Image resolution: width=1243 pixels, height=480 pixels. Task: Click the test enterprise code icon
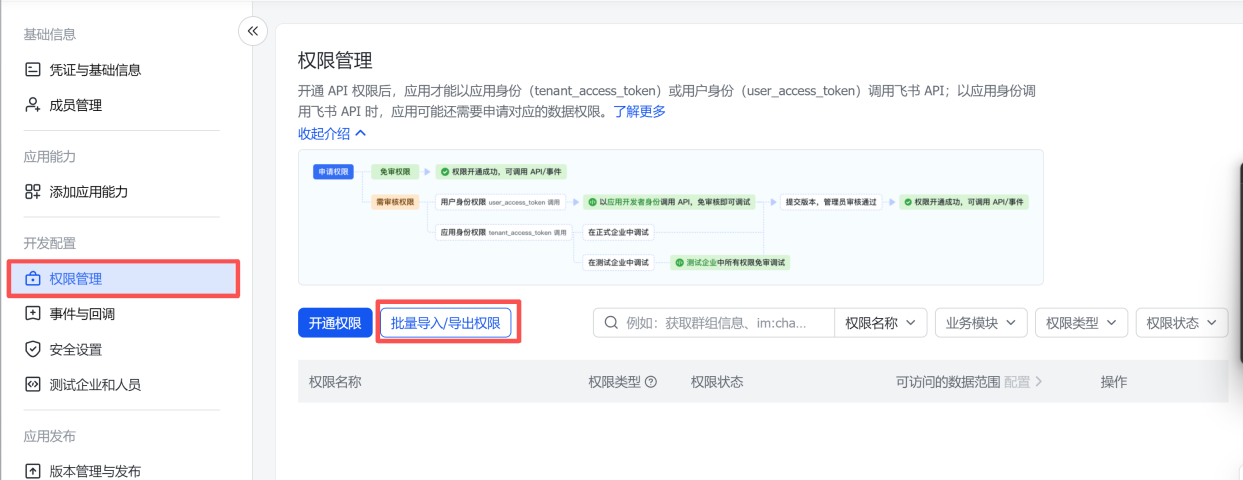[33, 384]
